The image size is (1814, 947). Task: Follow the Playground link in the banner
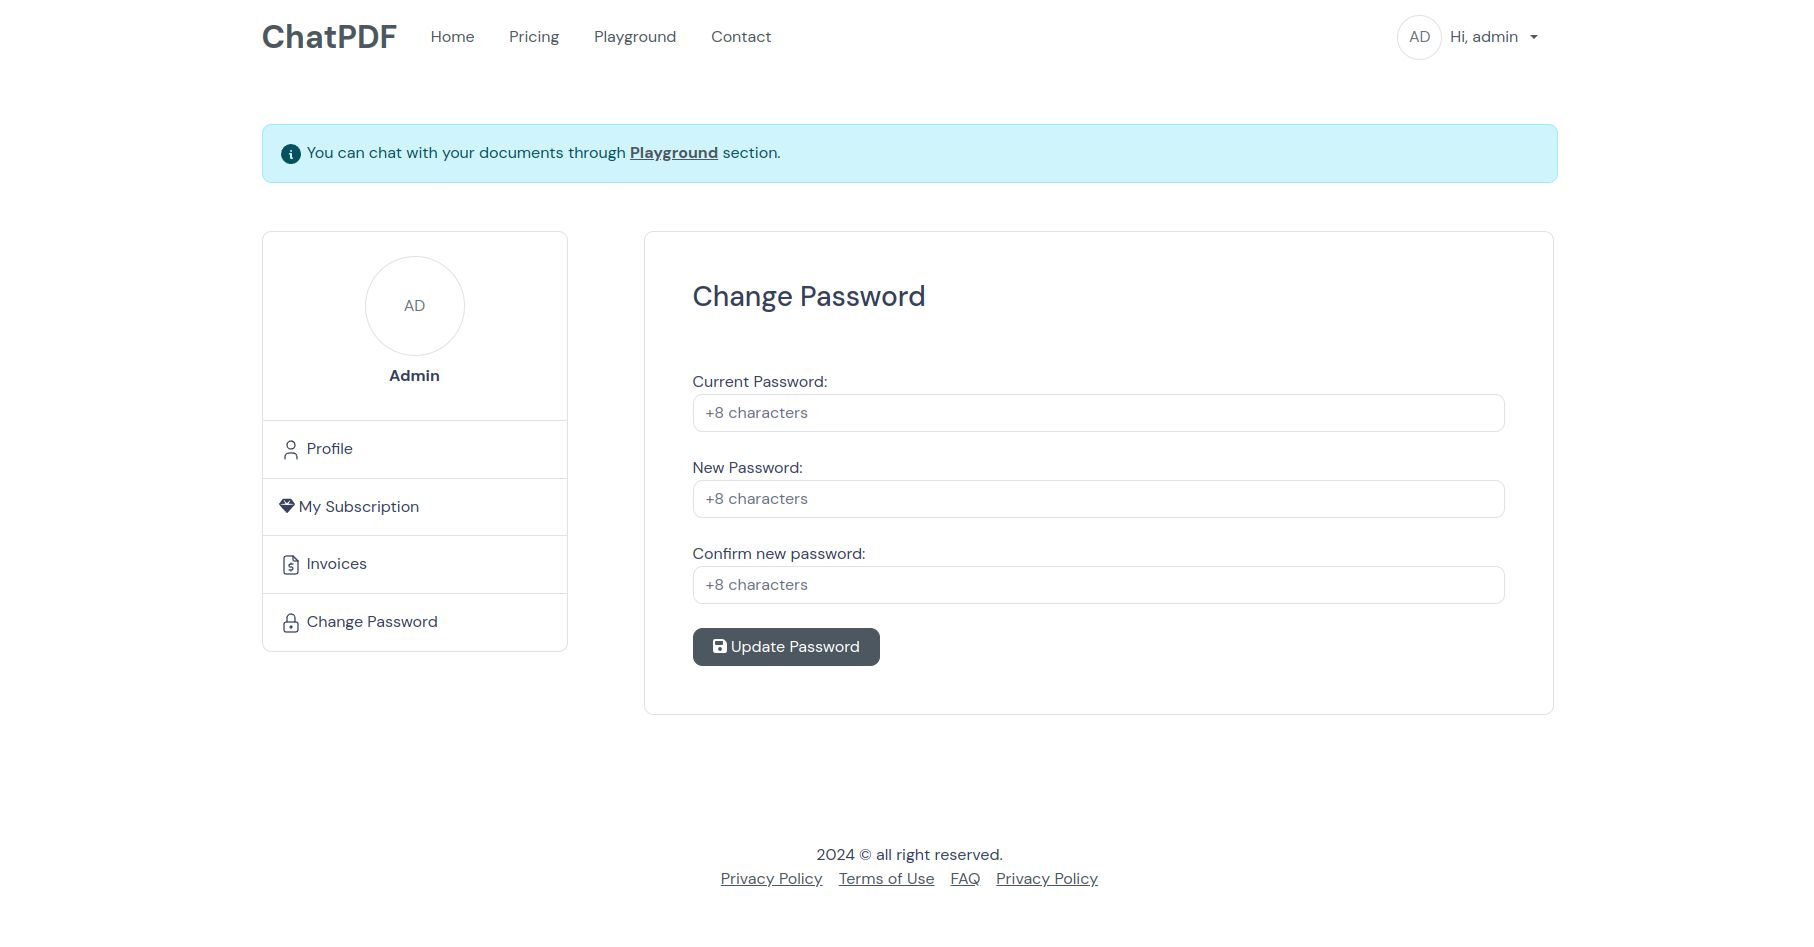click(x=673, y=153)
